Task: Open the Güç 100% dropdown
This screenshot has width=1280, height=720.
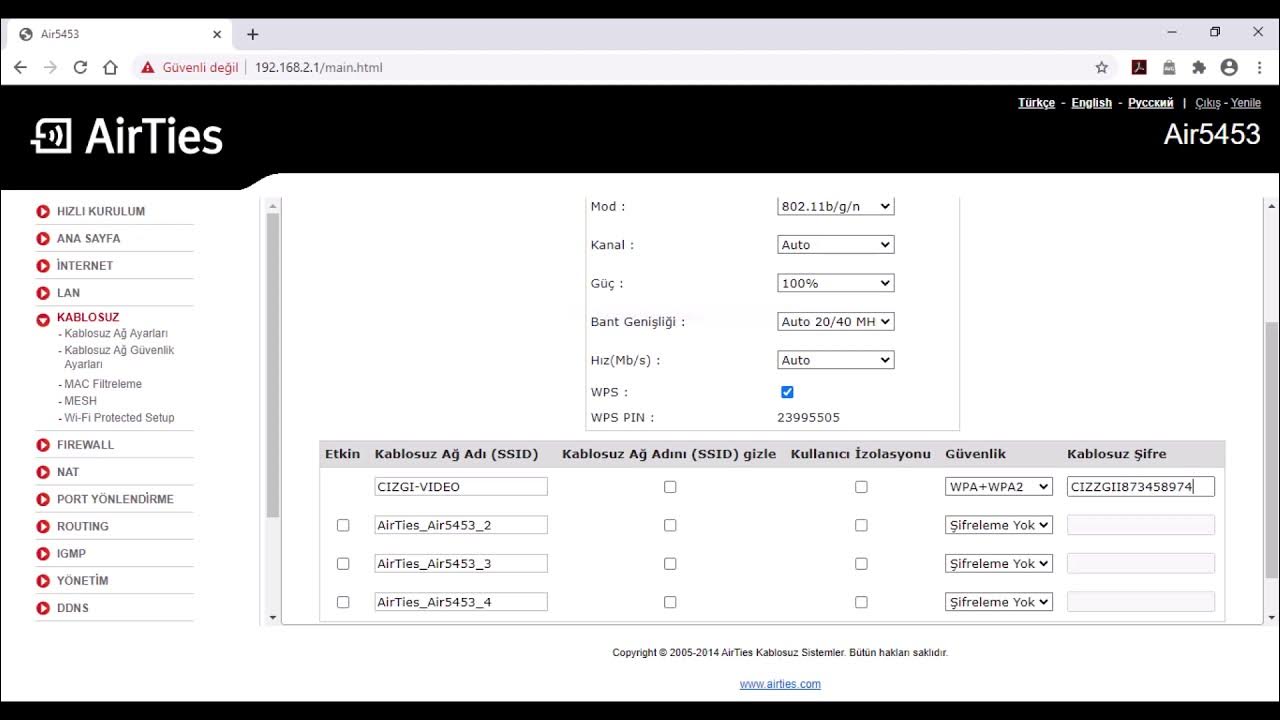Action: [836, 283]
